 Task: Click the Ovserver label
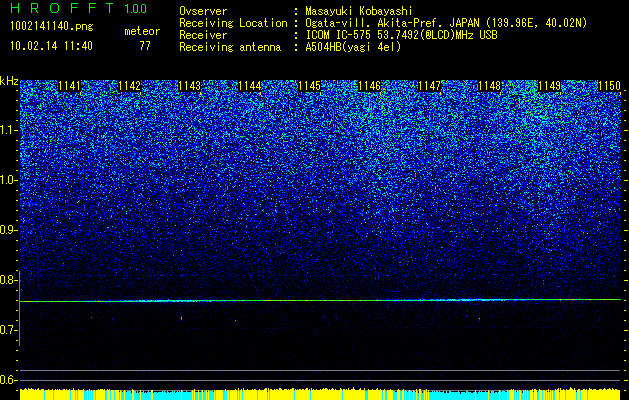pos(203,11)
